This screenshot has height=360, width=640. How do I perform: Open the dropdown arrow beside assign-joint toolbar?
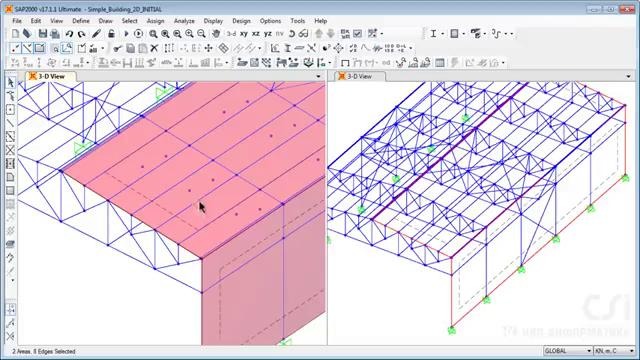[87, 63]
